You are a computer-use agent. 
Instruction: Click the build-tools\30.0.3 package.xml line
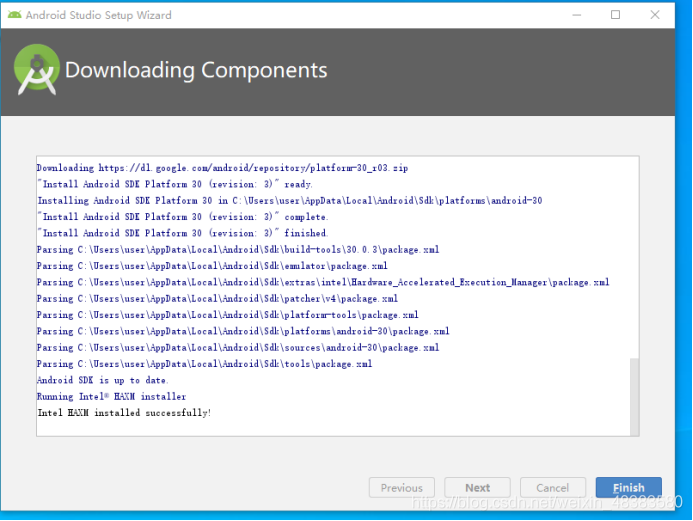(x=238, y=250)
